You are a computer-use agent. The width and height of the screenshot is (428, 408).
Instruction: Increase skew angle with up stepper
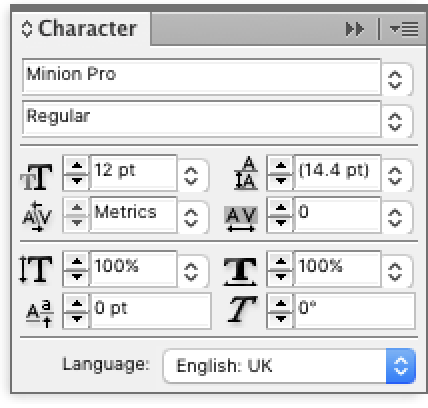coord(281,303)
